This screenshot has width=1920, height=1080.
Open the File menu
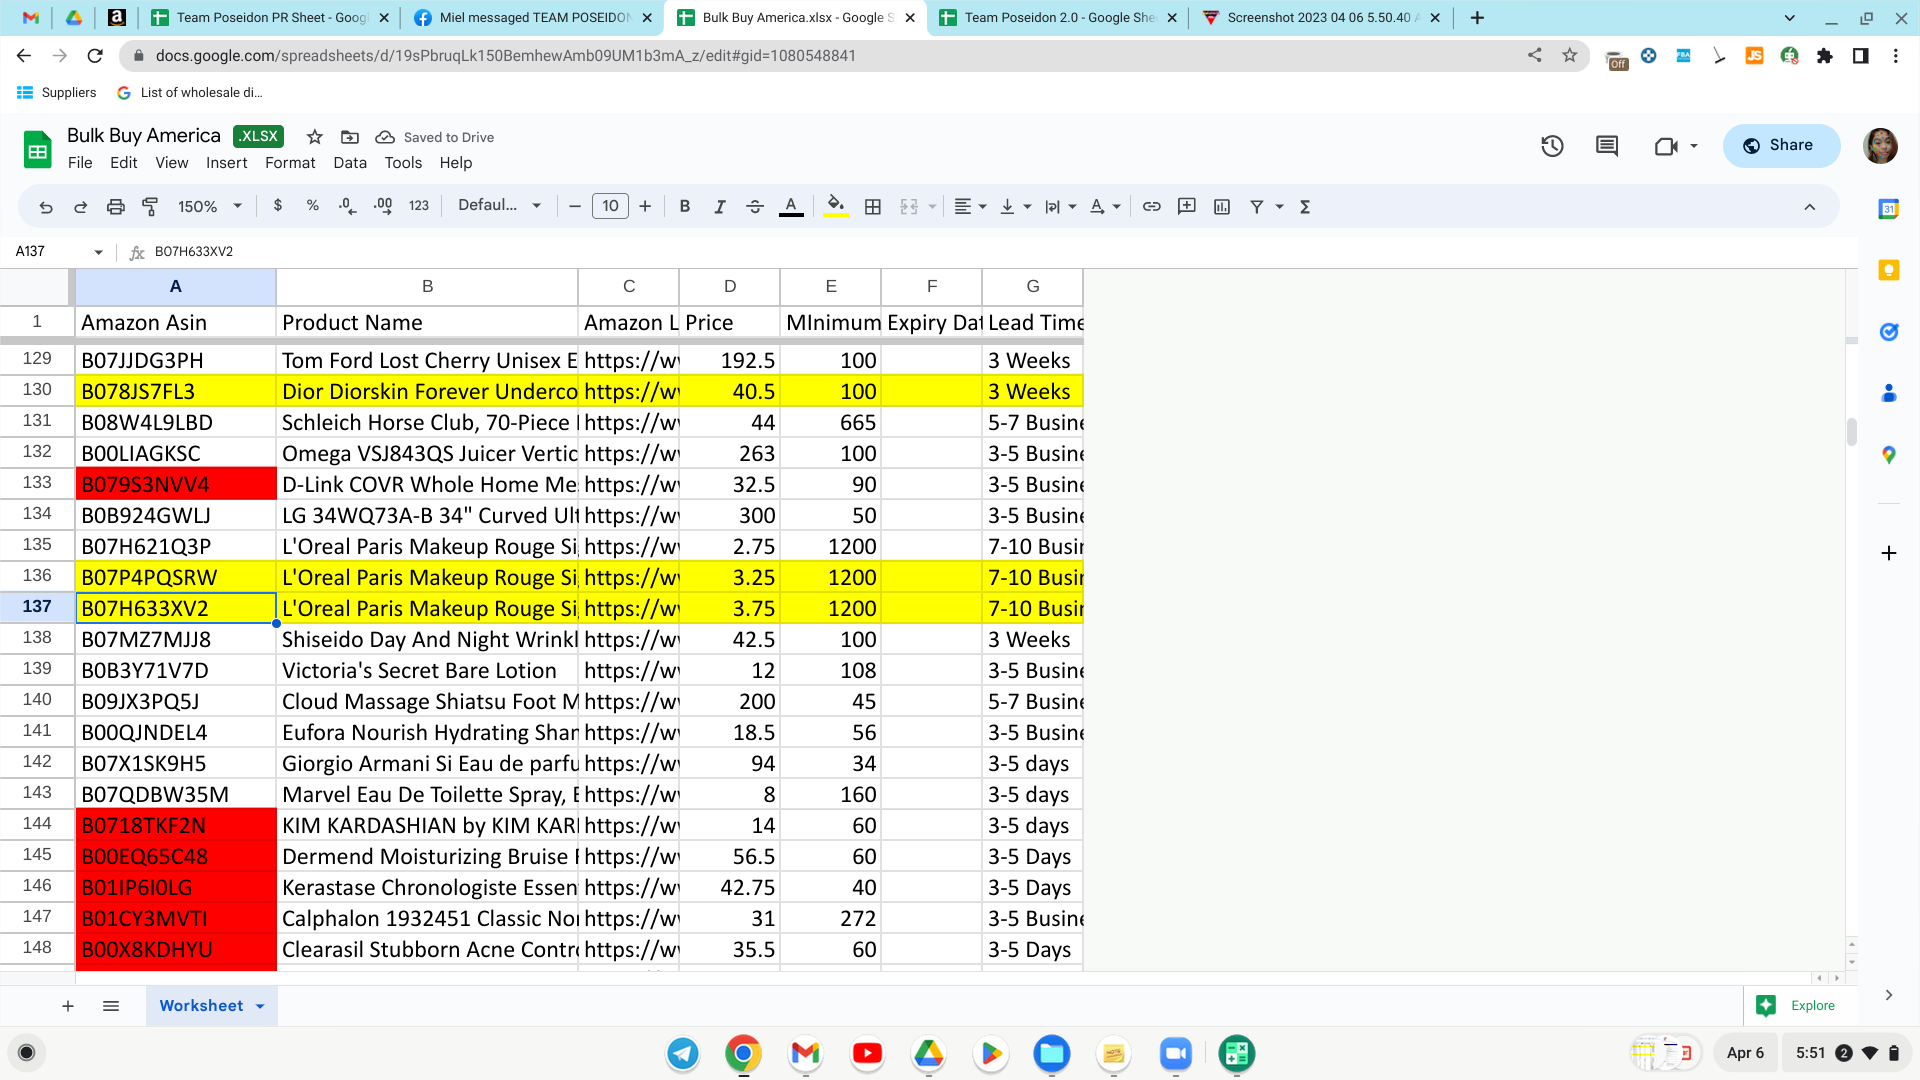(x=80, y=163)
